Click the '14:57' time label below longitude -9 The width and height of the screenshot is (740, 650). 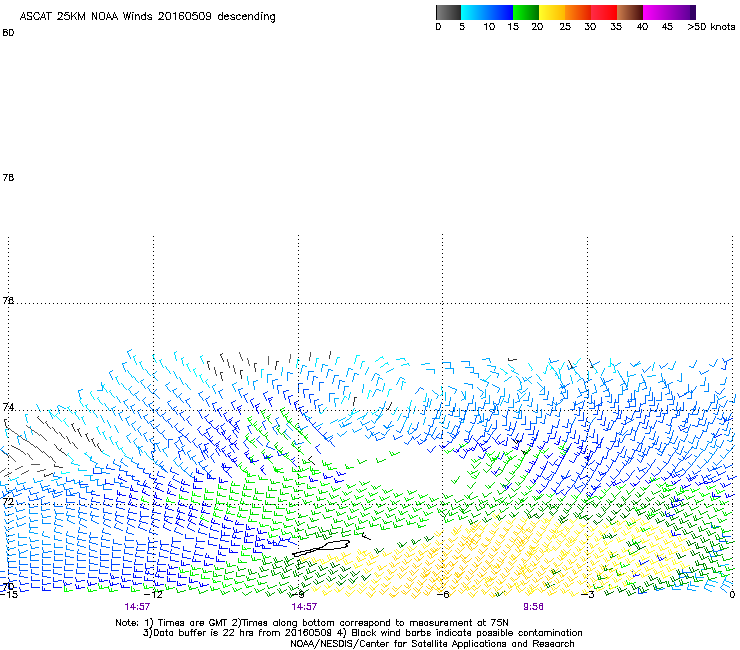304,607
